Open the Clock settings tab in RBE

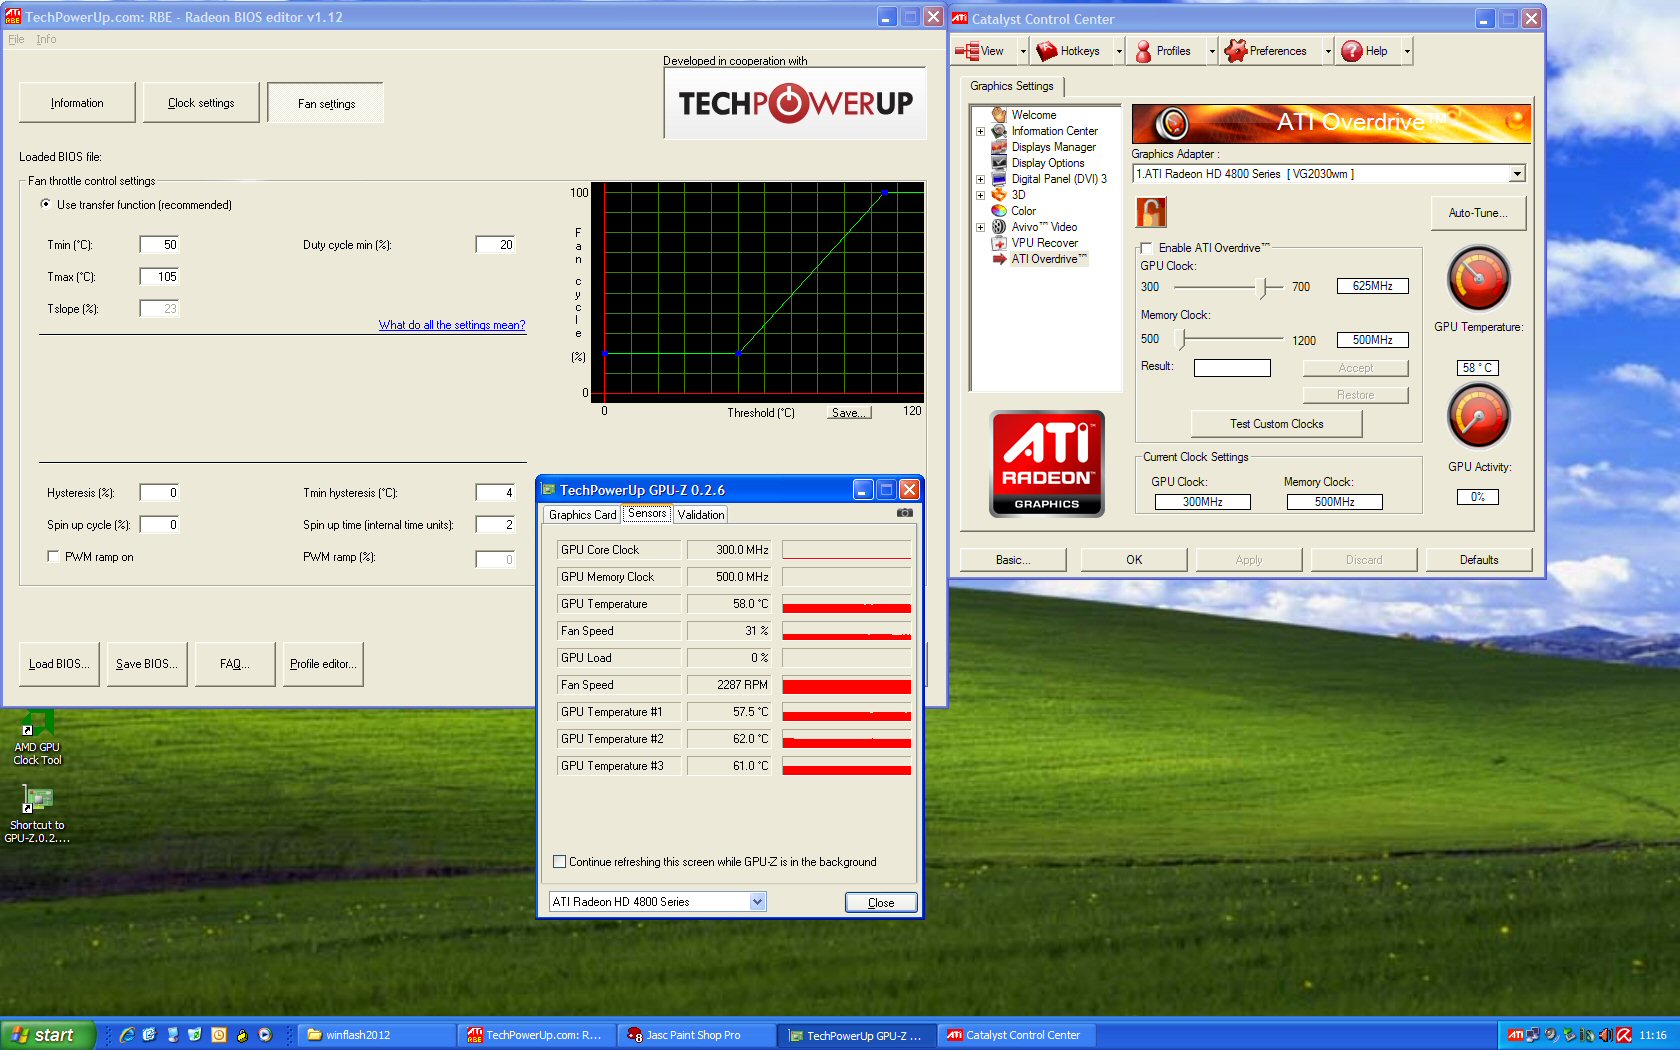click(x=201, y=103)
